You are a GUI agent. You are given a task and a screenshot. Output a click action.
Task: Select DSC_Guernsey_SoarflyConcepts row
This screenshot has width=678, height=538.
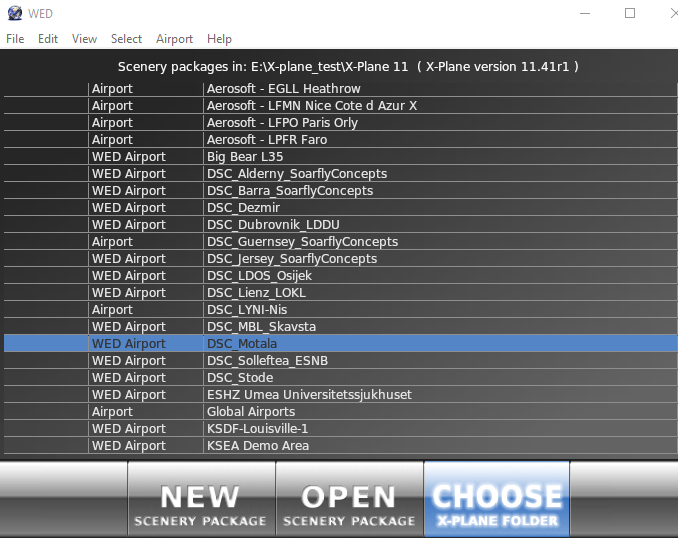click(341, 242)
